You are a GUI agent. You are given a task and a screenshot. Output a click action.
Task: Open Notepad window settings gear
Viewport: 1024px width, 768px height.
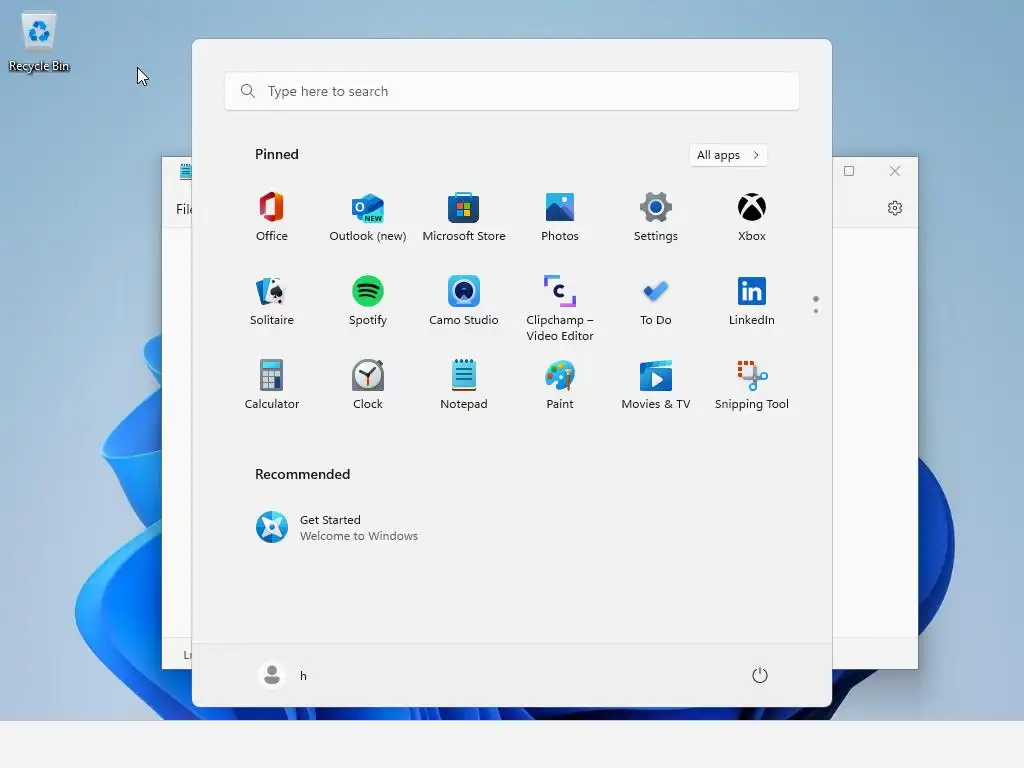tap(895, 208)
